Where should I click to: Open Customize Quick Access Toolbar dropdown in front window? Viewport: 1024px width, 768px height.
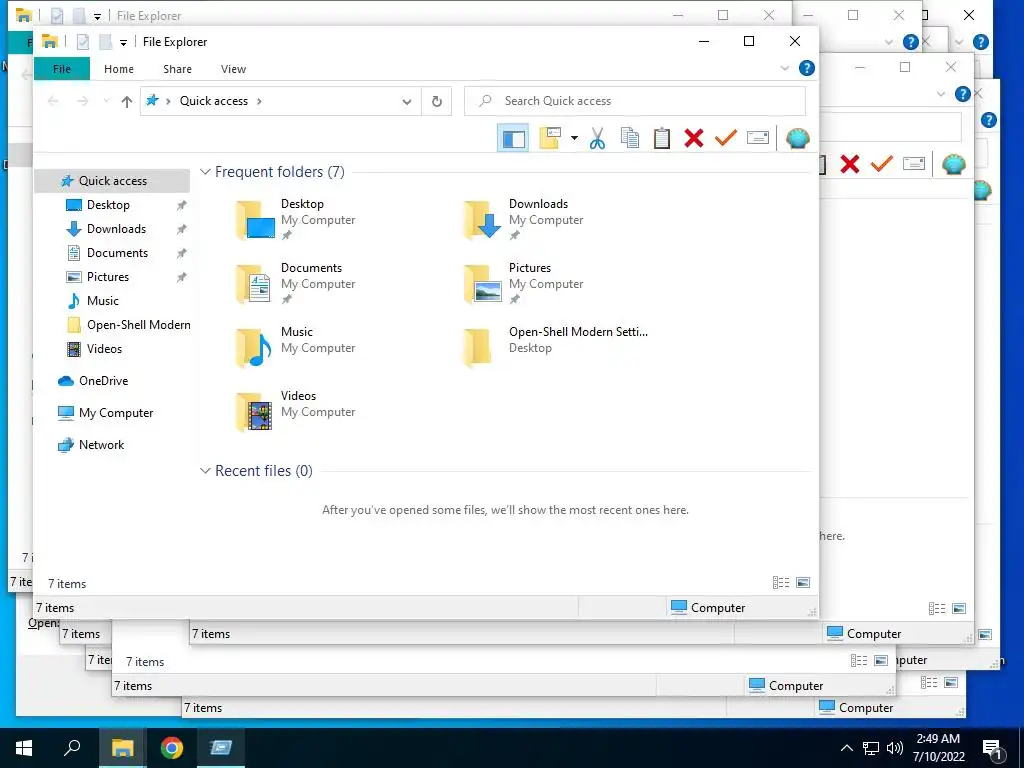(x=123, y=43)
